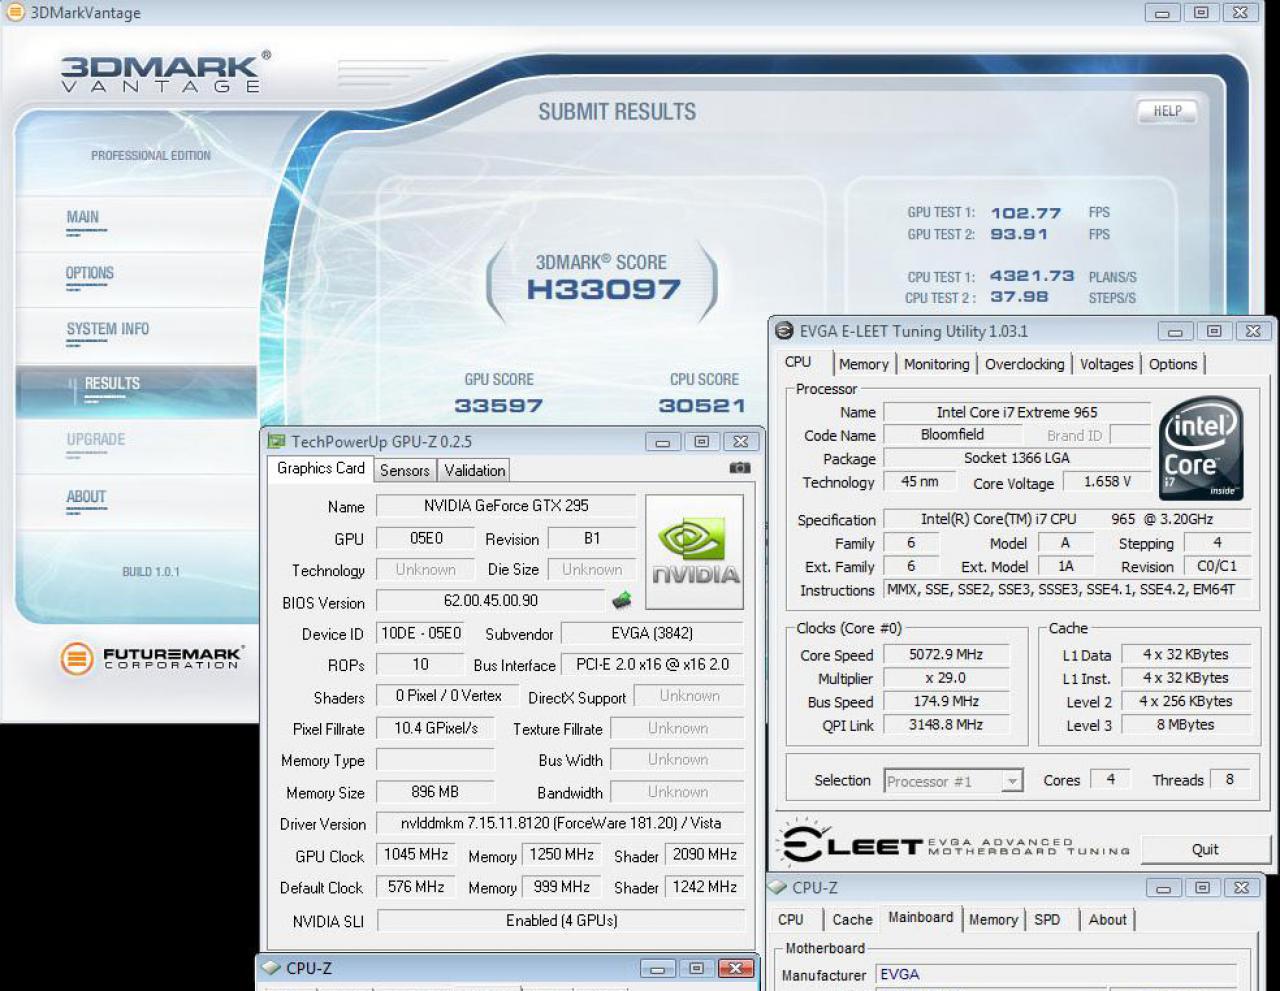1280x991 pixels.
Task: Click the EVGA E-LEET title bar icon
Action: [x=785, y=331]
